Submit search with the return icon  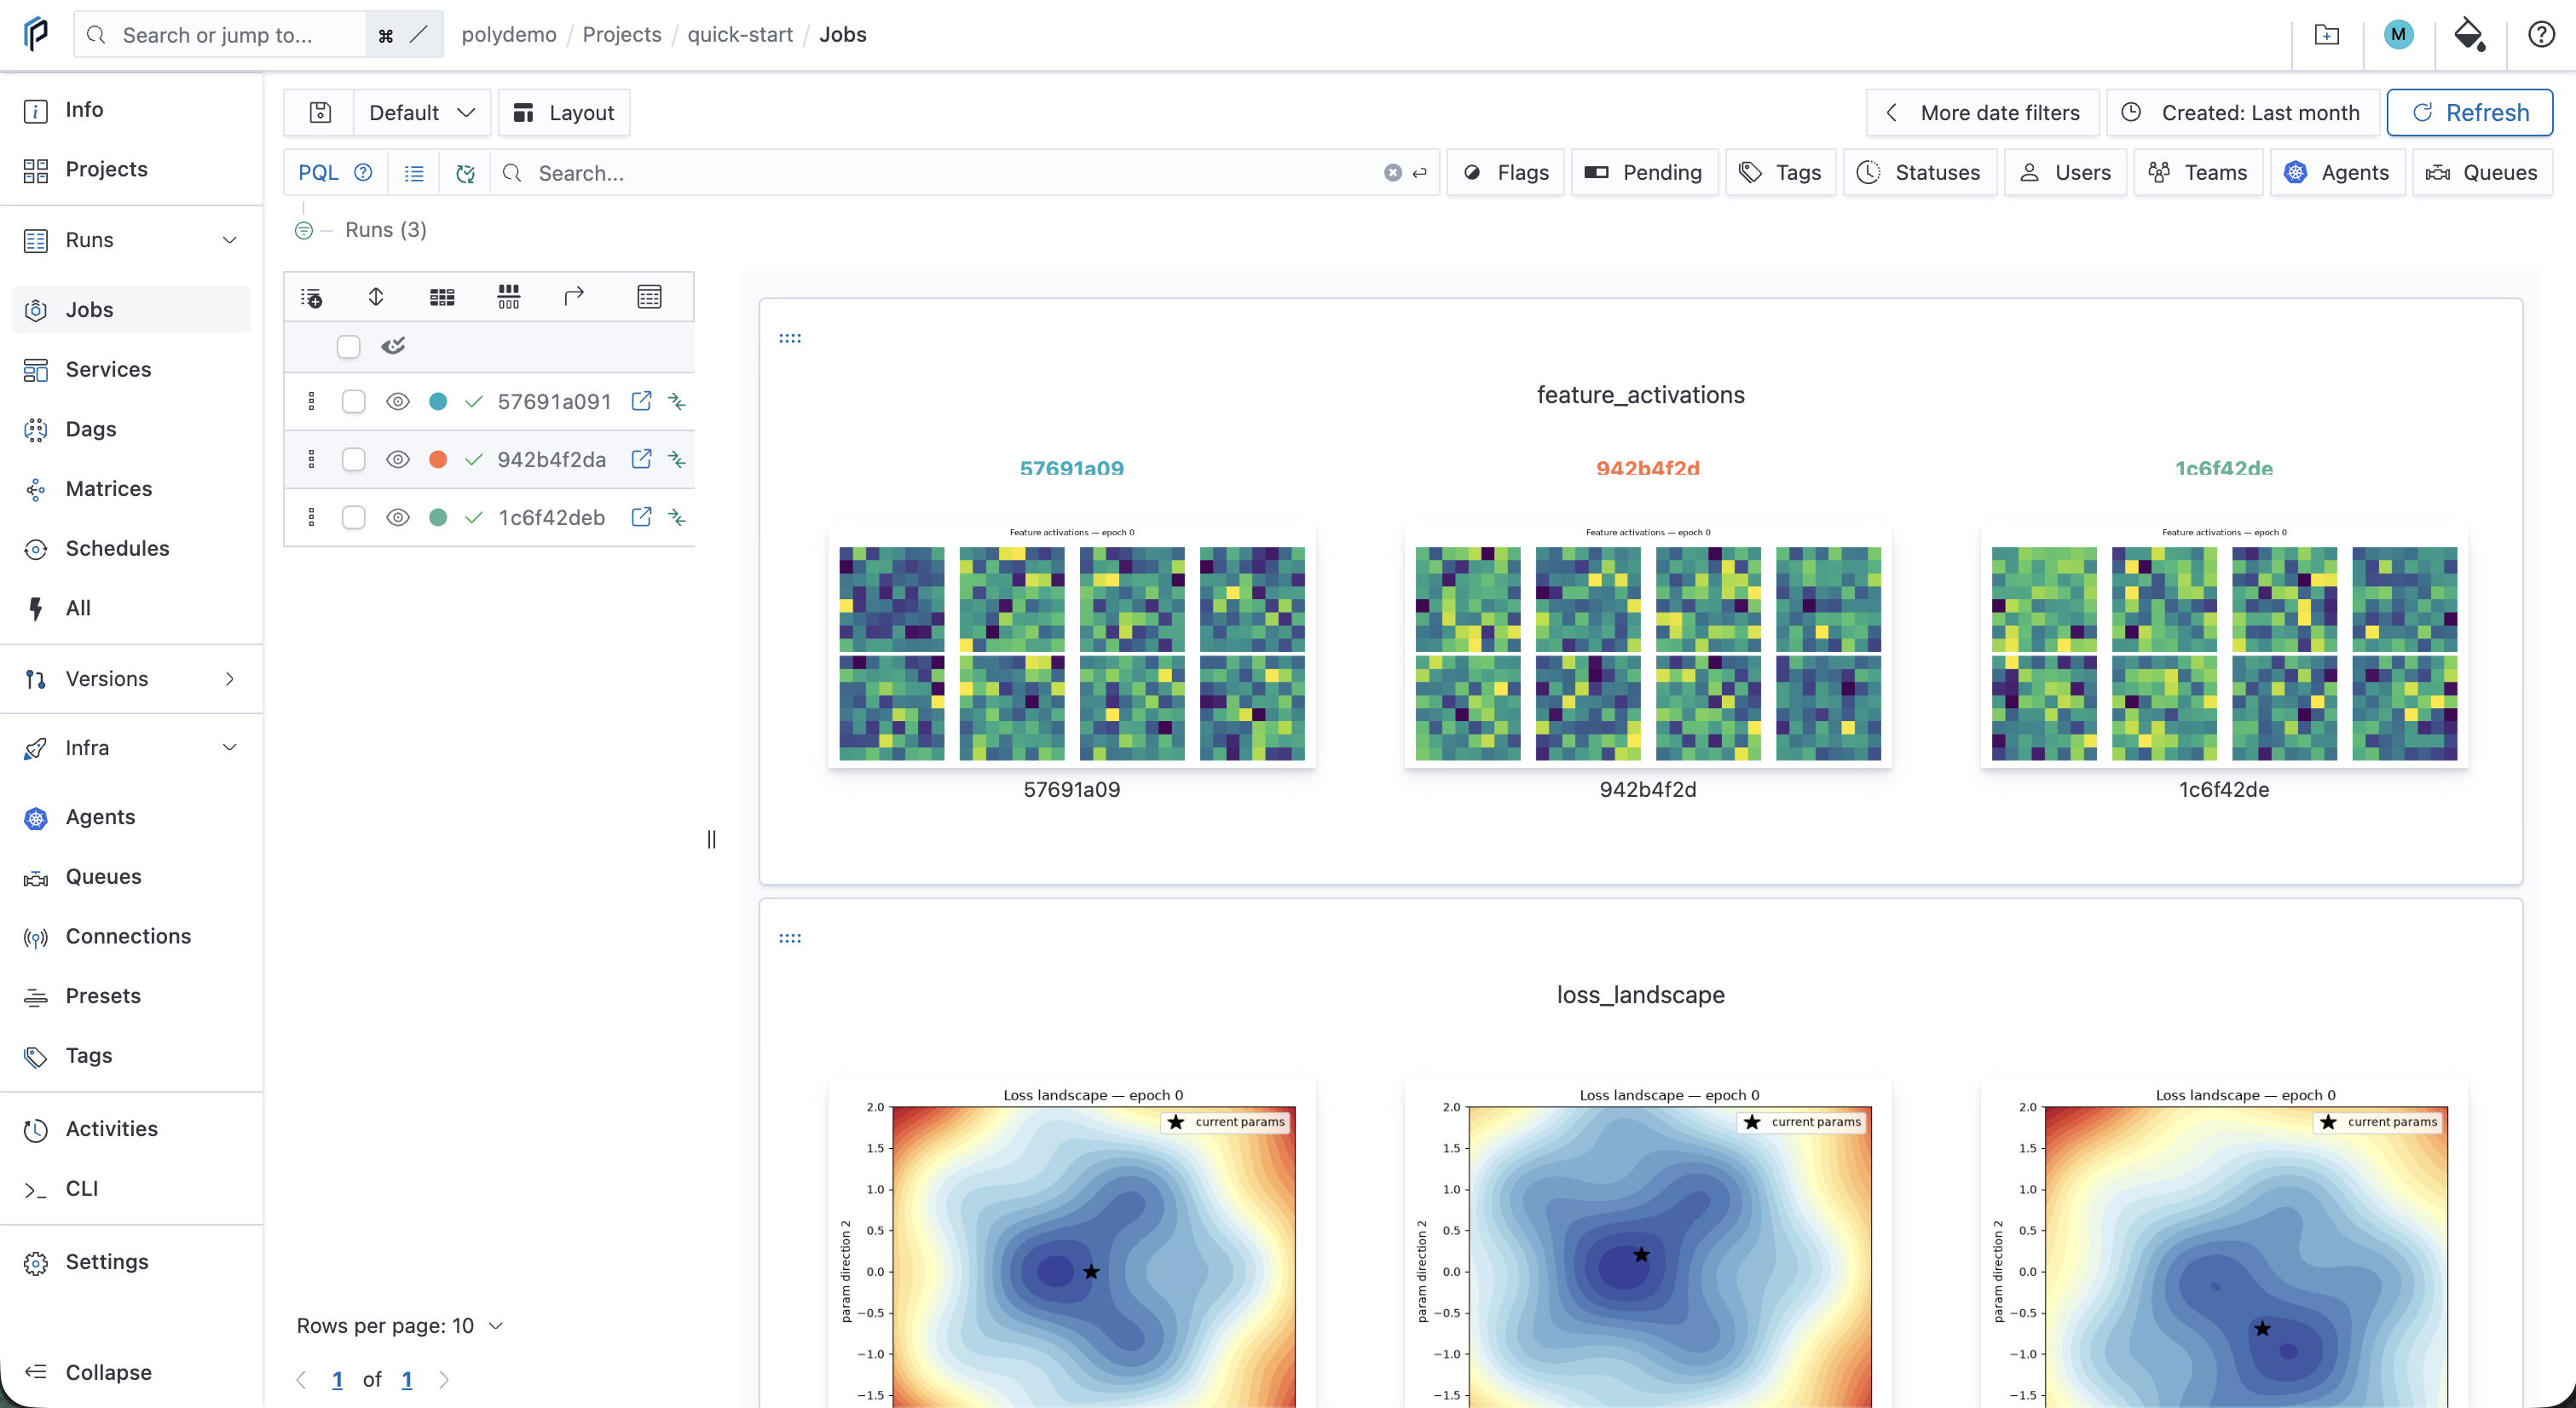tap(1419, 173)
